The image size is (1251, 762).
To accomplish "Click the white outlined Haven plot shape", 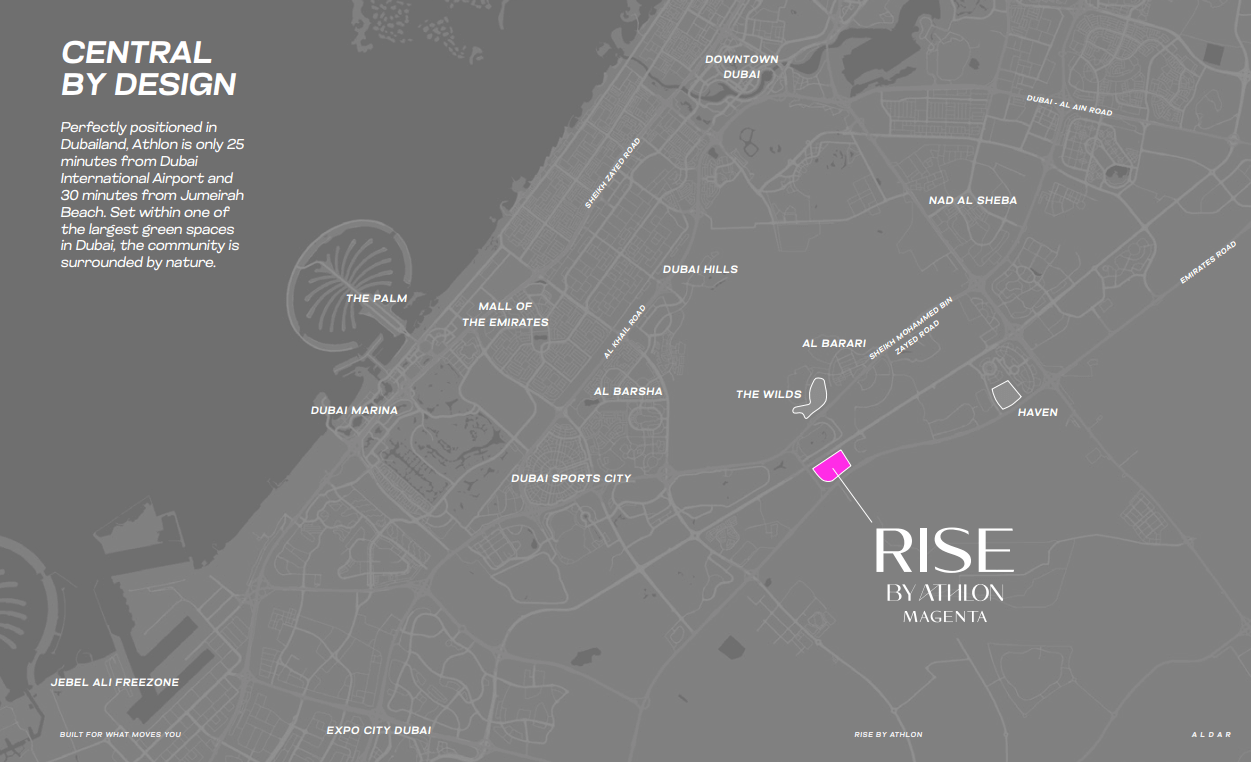I will coord(1004,395).
